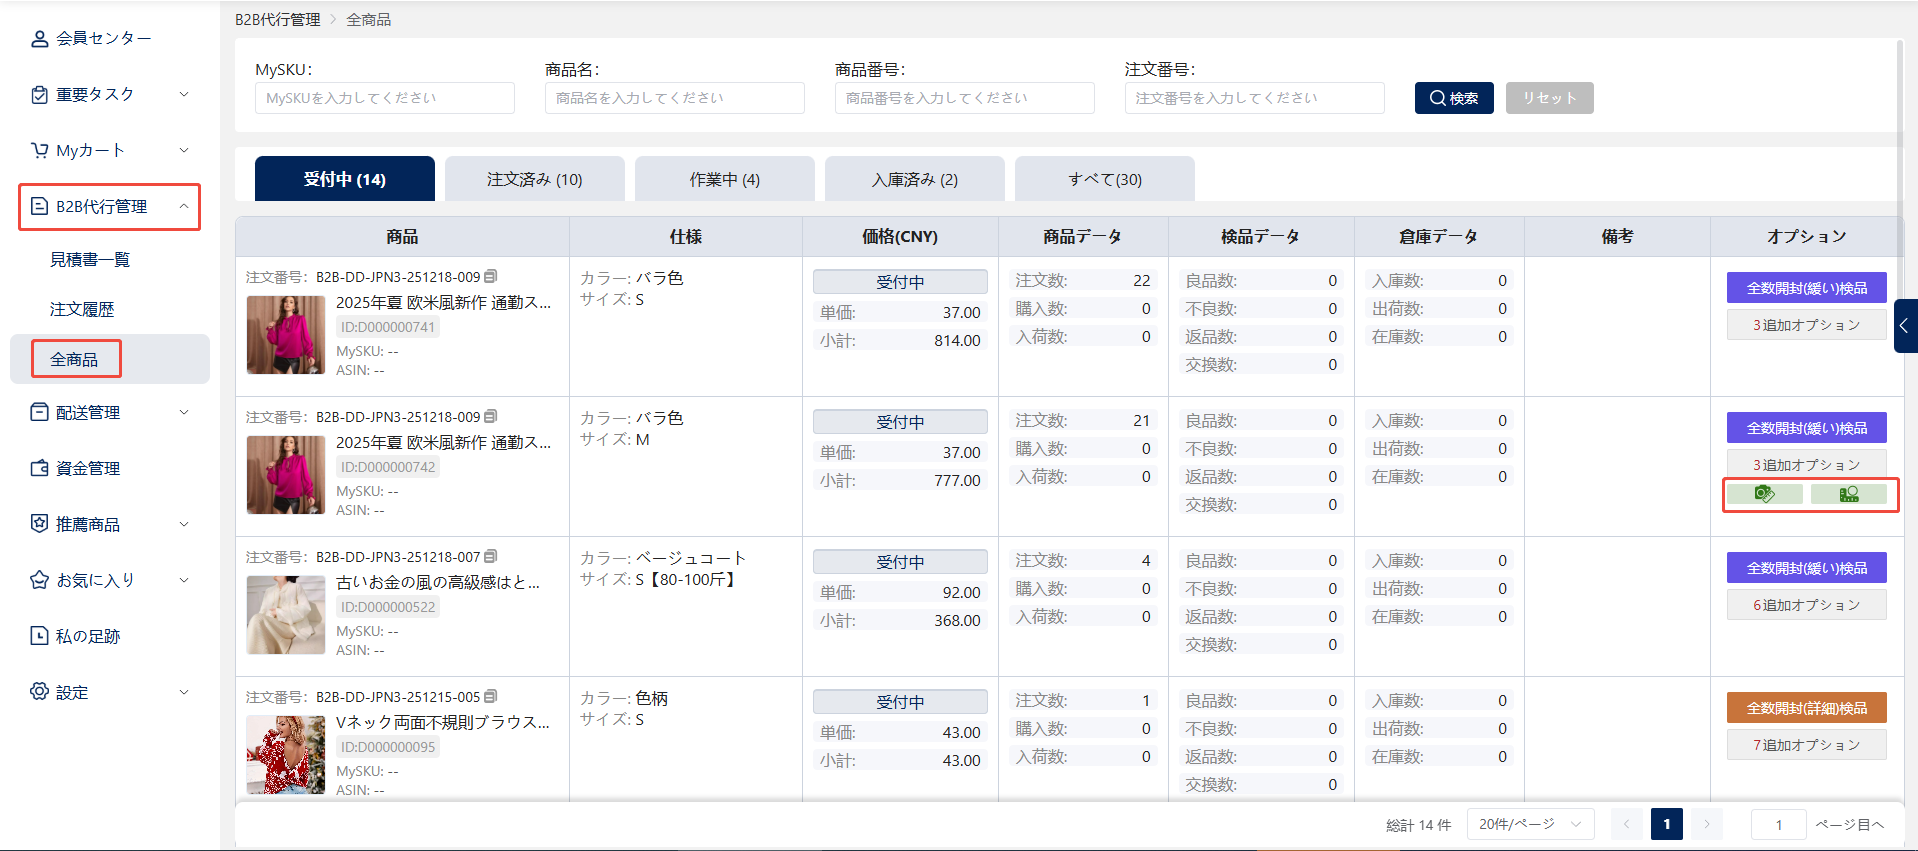Click the copy icon next to order B2B-DD-JPN3-251218-007
1918x851 pixels.
[490, 556]
